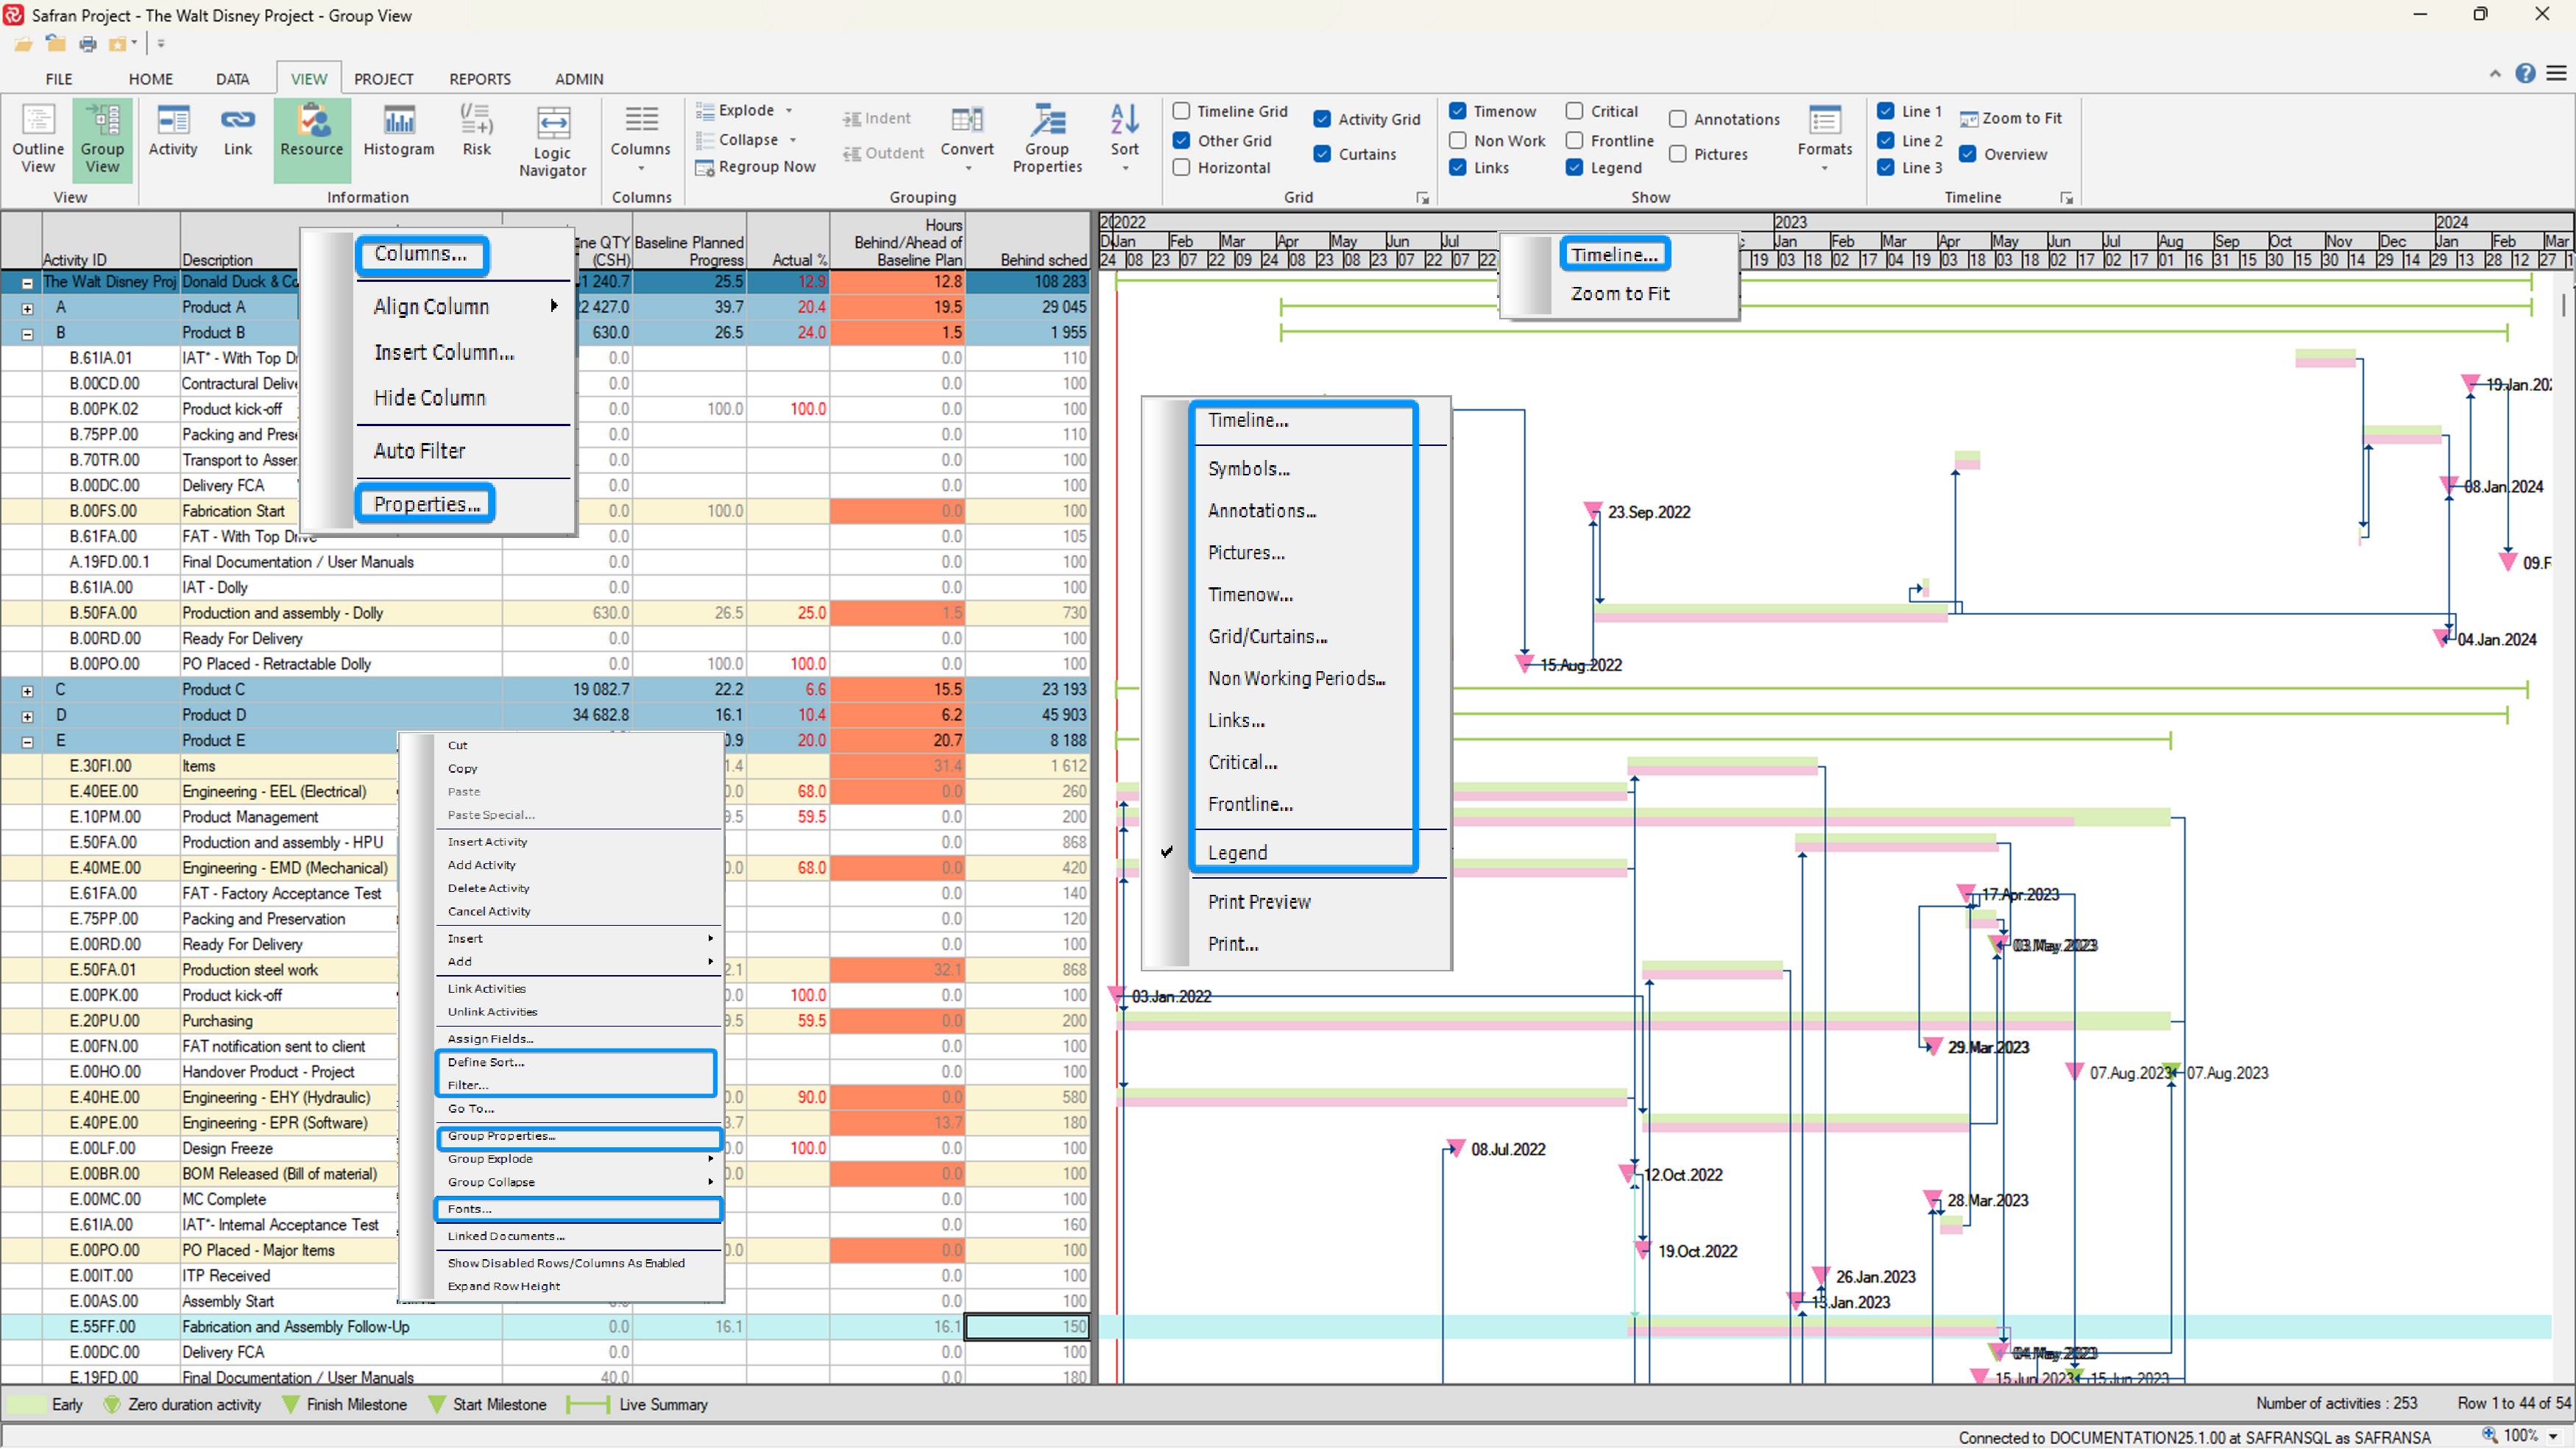This screenshot has height=1449, width=2576.
Task: Enable the Horizontal grid checkbox
Action: (x=1181, y=167)
